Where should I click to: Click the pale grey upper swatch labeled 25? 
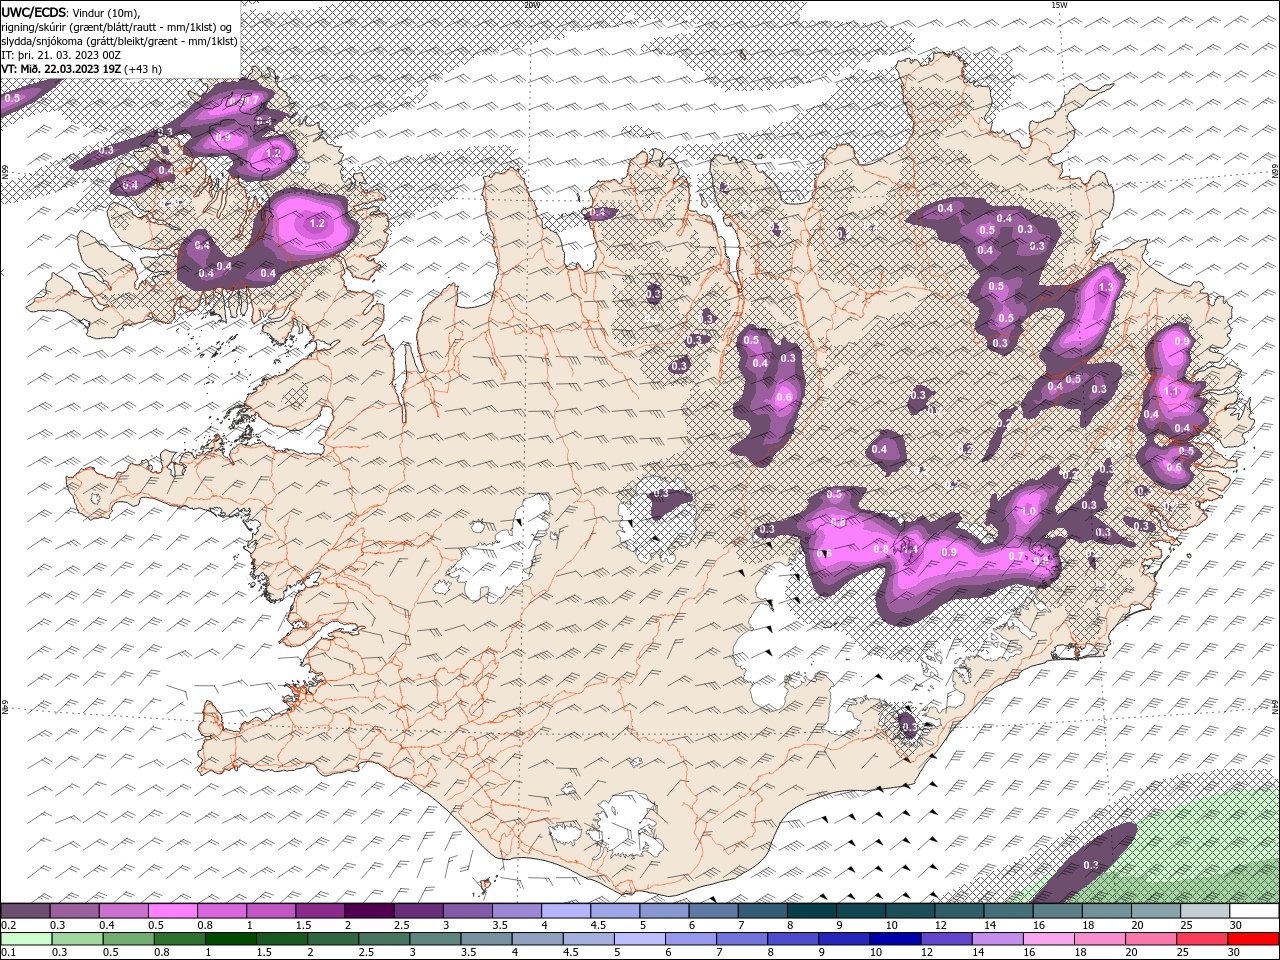(x=1204, y=911)
